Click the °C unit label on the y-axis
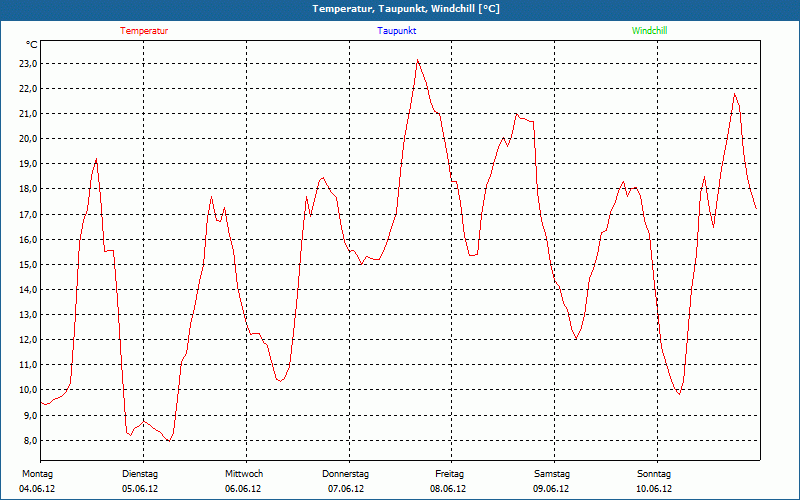The height and width of the screenshot is (500, 800). 31,45
